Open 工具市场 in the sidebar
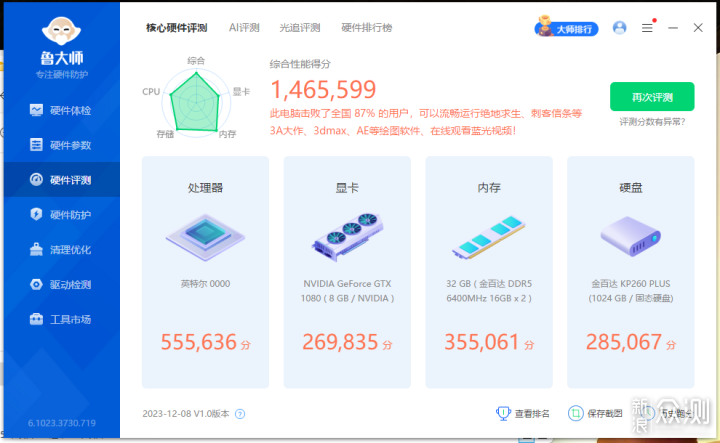The width and height of the screenshot is (720, 443). (62, 320)
